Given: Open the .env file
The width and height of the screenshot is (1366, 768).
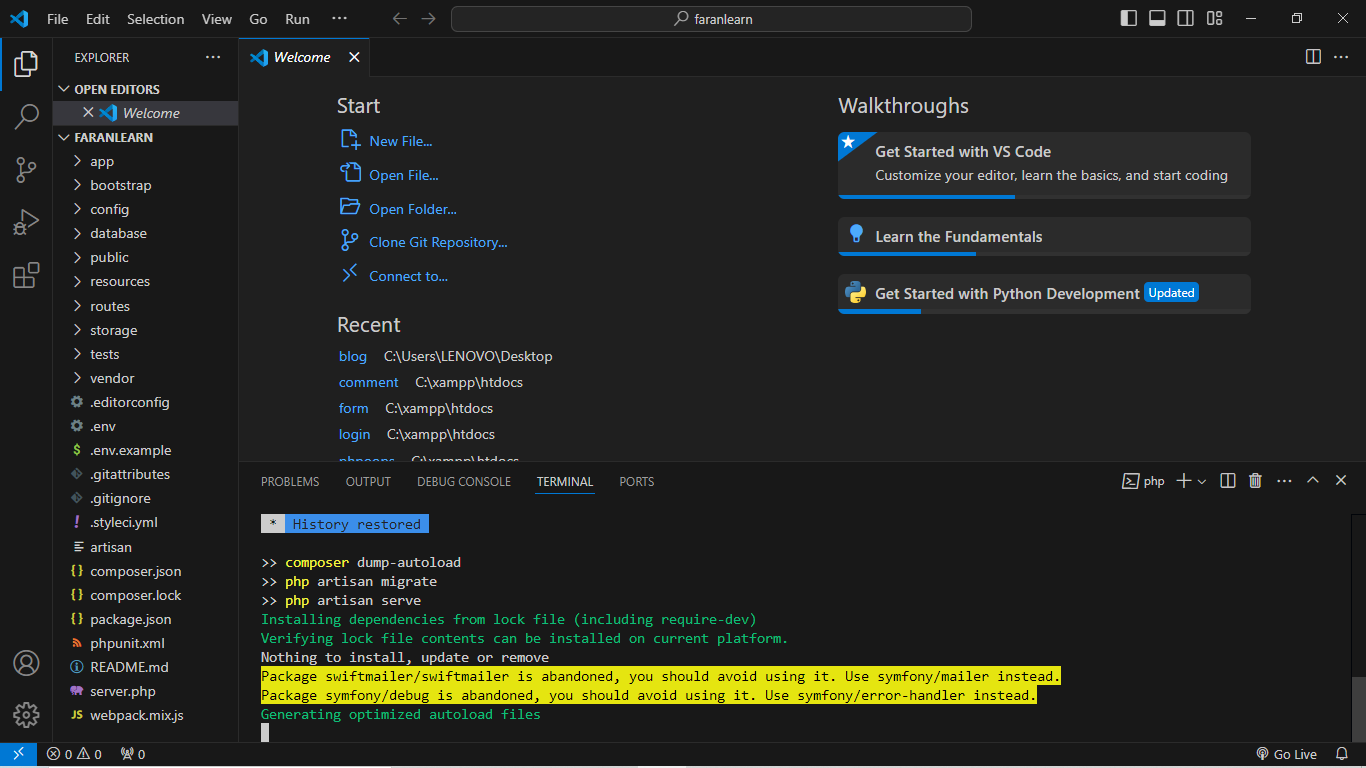Looking at the screenshot, I should click(x=145, y=426).
